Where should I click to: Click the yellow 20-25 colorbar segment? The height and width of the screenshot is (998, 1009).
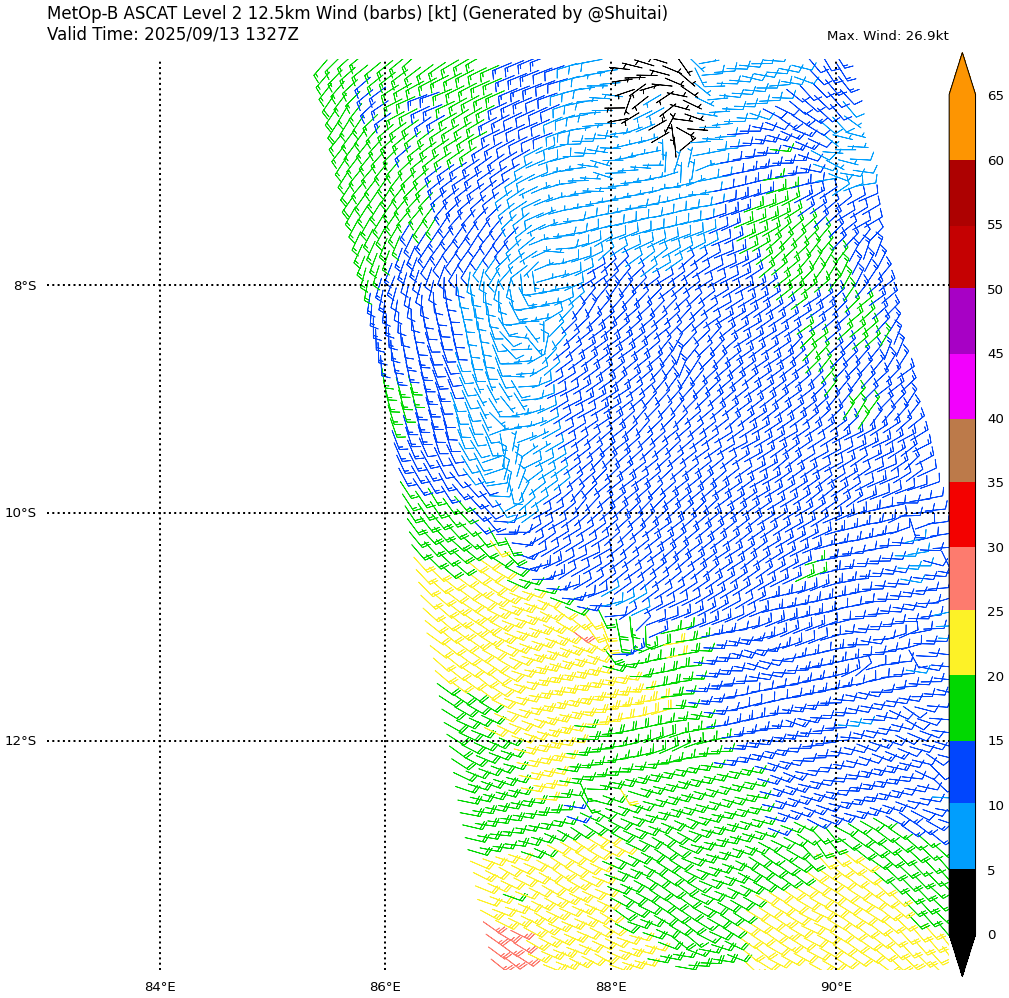point(962,643)
